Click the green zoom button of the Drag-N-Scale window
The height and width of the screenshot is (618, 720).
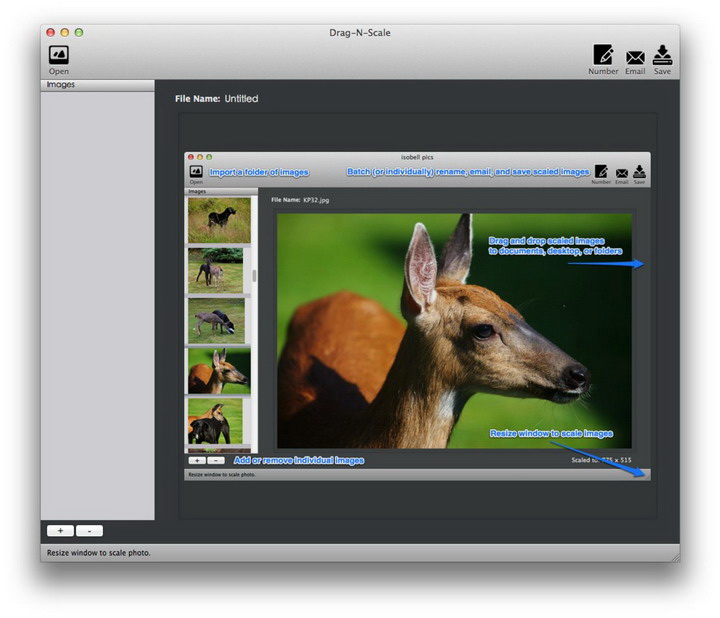click(x=79, y=33)
